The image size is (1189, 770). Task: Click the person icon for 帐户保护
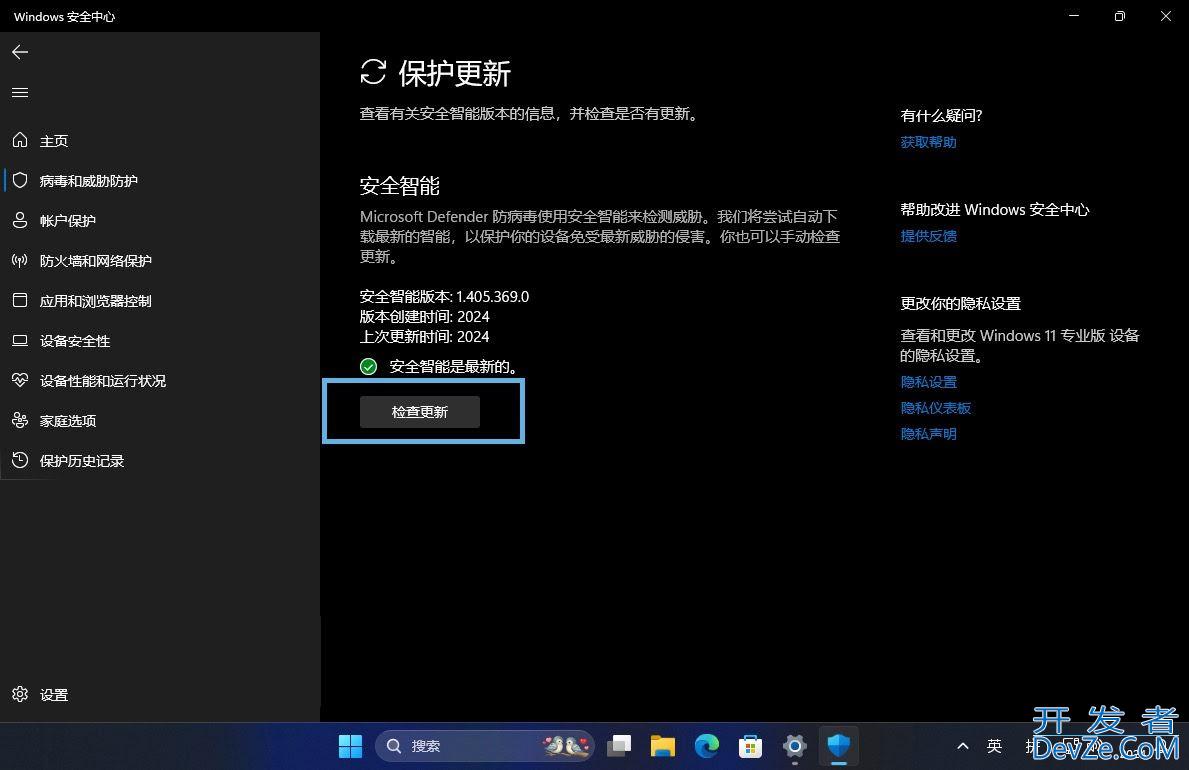coord(20,220)
